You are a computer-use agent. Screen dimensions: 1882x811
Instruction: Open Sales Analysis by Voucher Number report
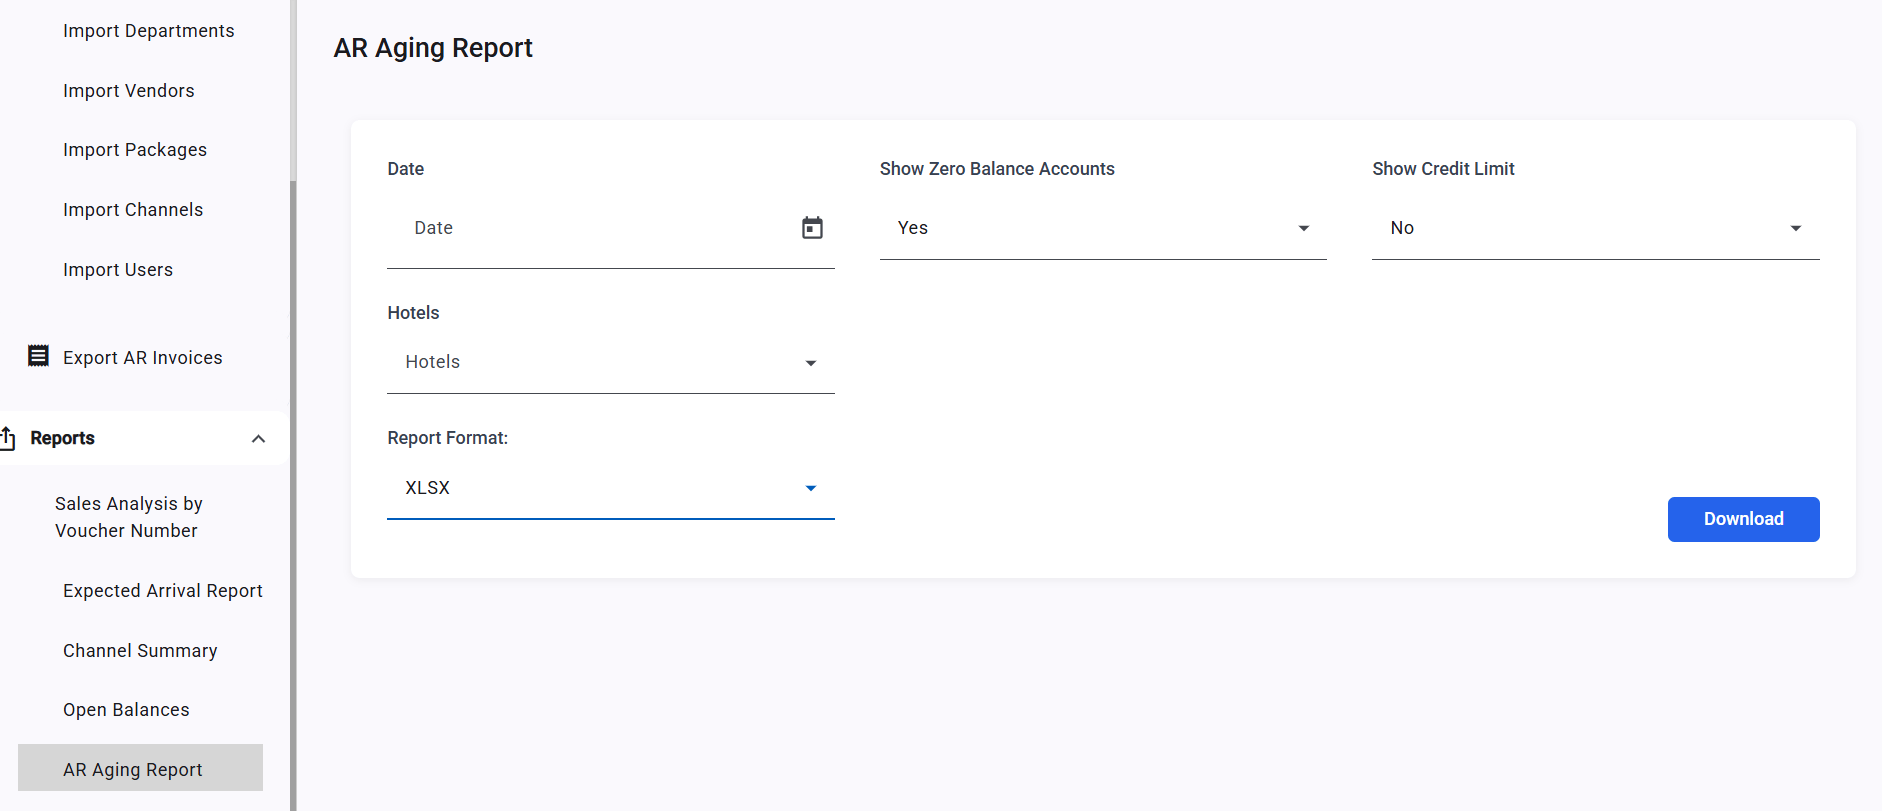pos(129,517)
